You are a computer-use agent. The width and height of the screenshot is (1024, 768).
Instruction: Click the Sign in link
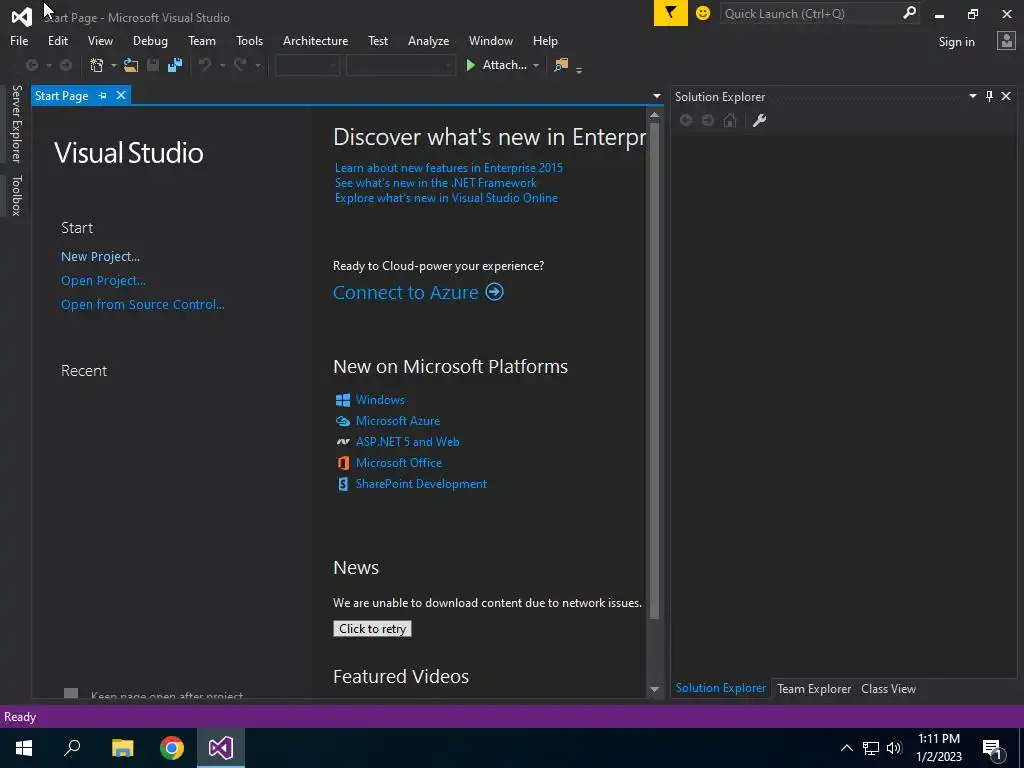point(956,42)
